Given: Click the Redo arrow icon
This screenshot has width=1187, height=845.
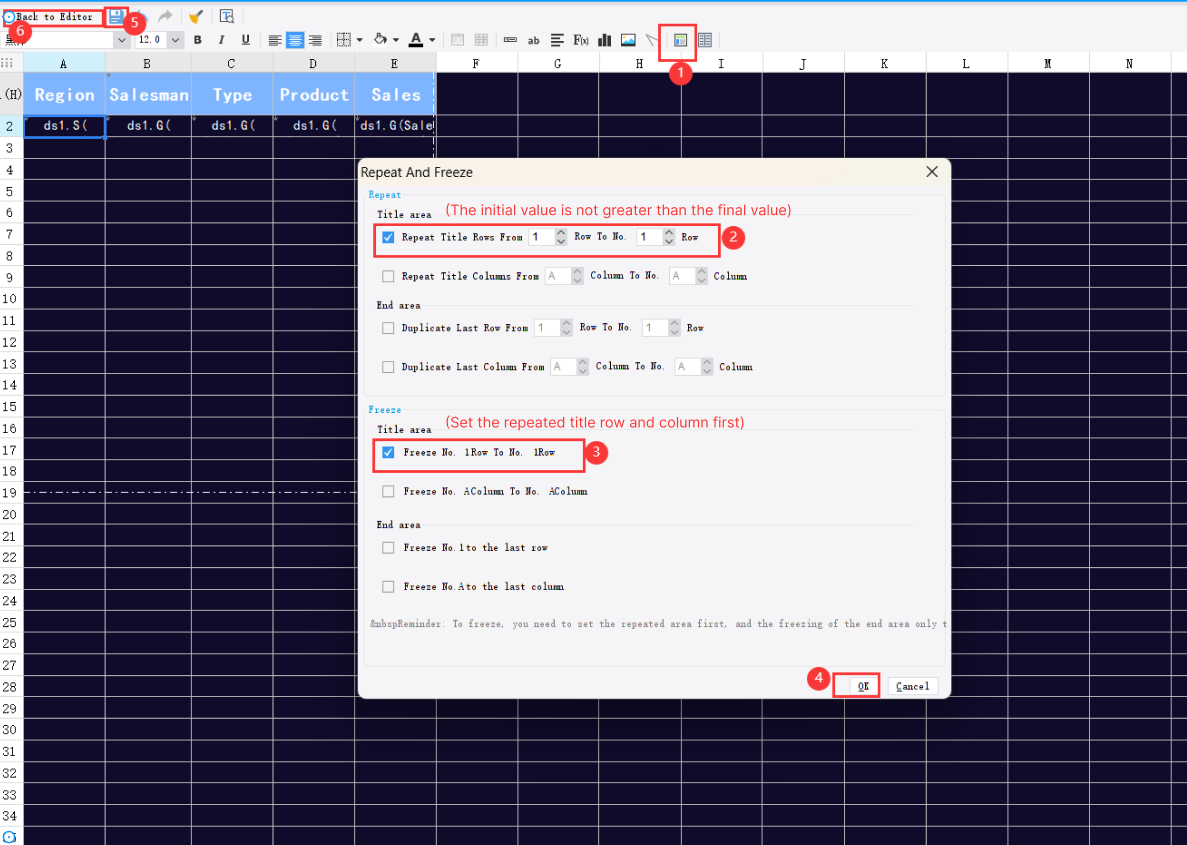Looking at the screenshot, I should pos(166,16).
